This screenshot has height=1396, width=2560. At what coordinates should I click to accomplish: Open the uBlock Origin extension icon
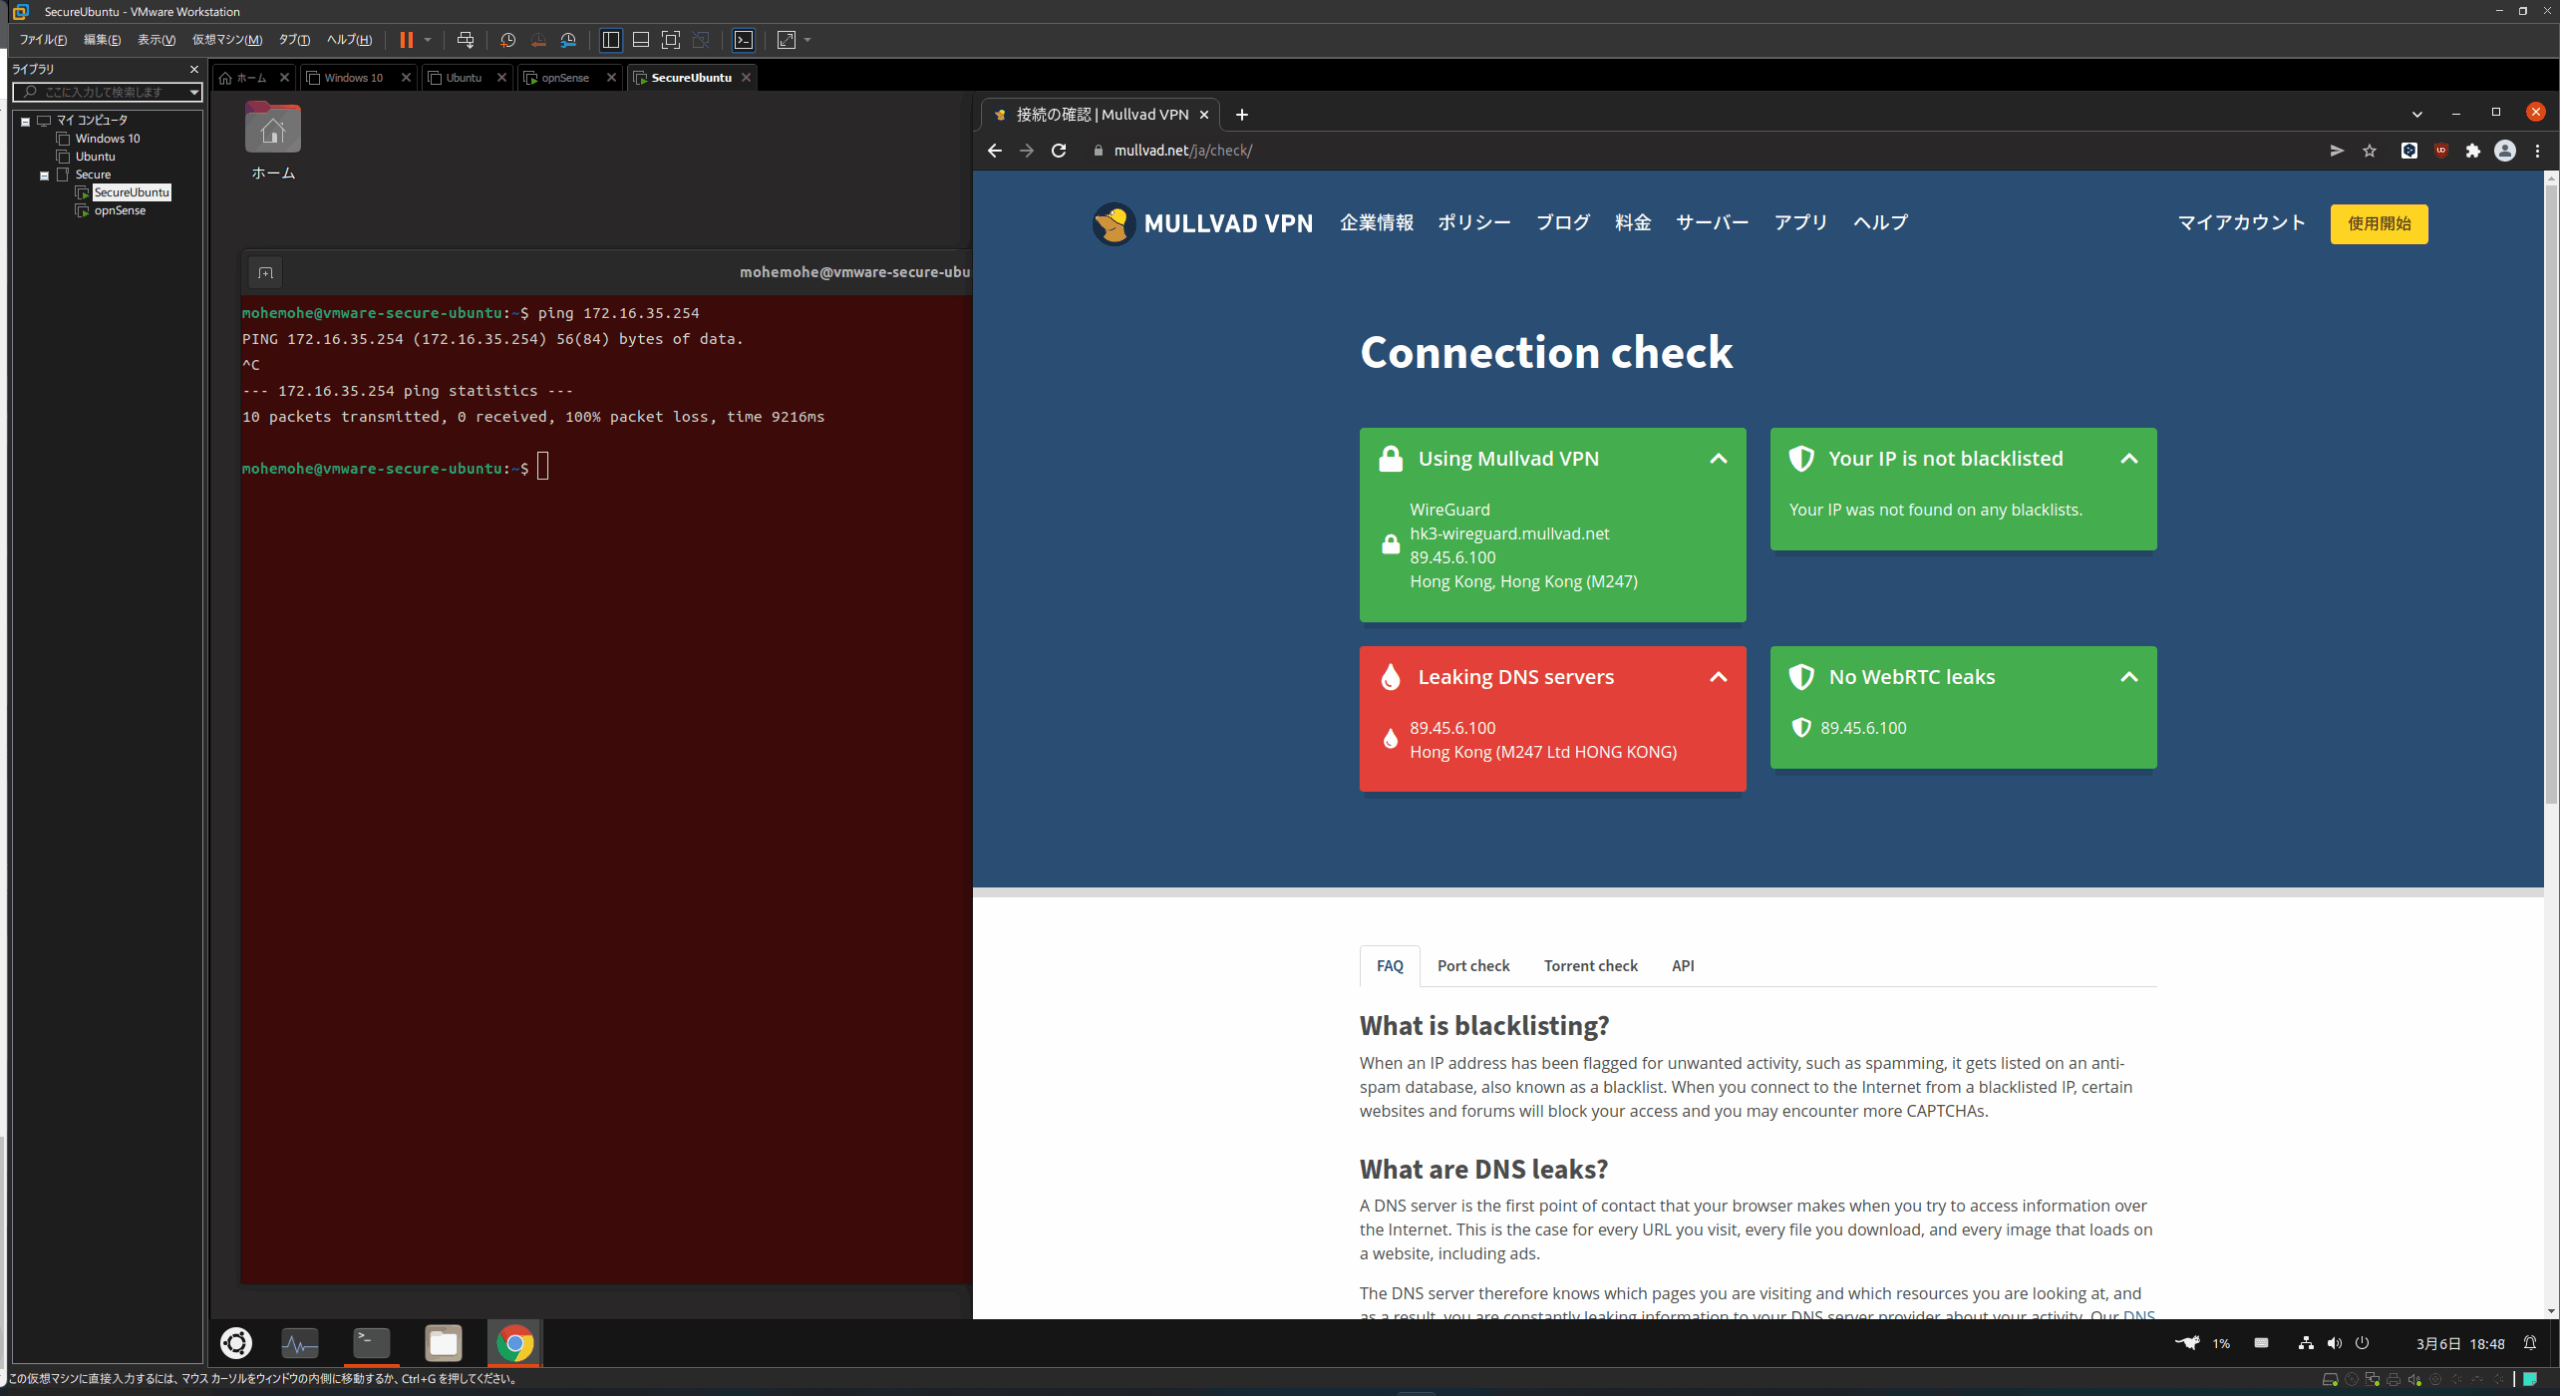coord(2441,151)
